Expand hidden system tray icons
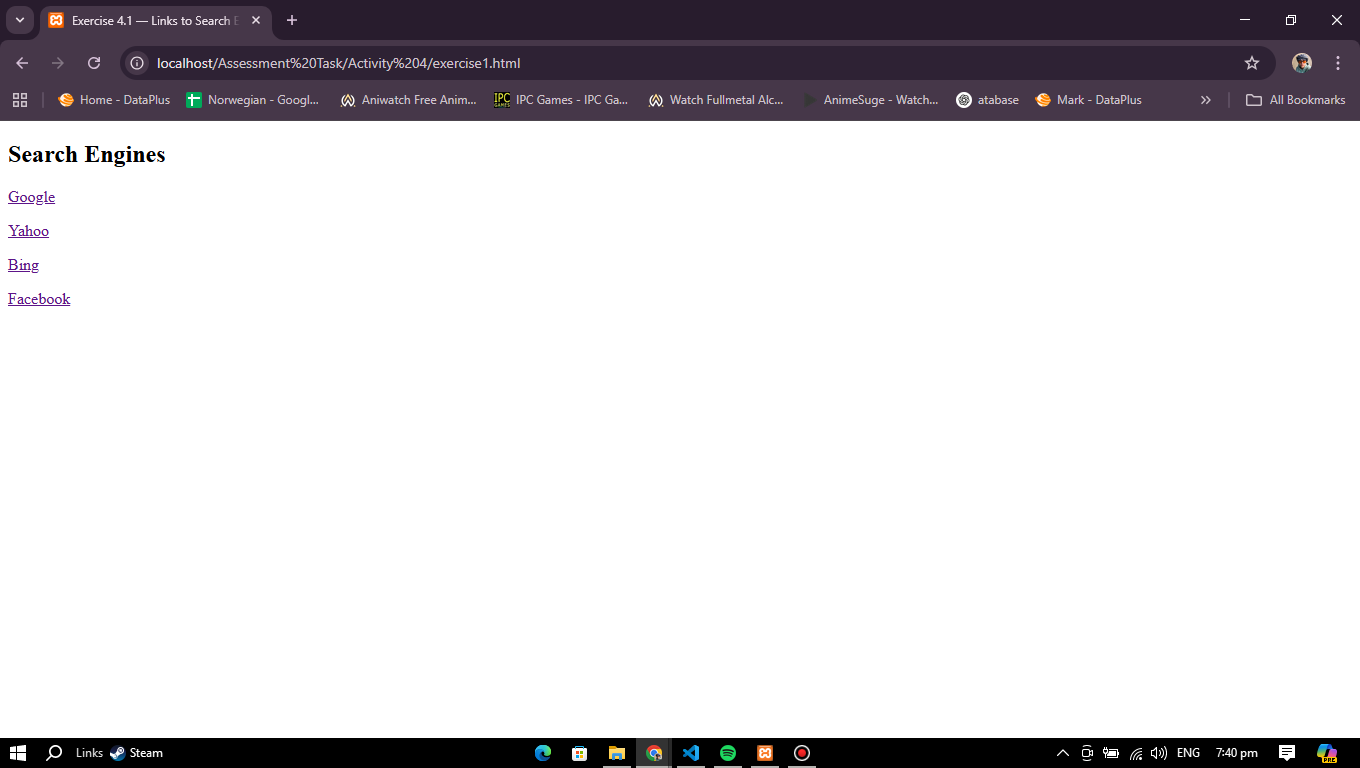The image size is (1360, 768). coord(1062,753)
